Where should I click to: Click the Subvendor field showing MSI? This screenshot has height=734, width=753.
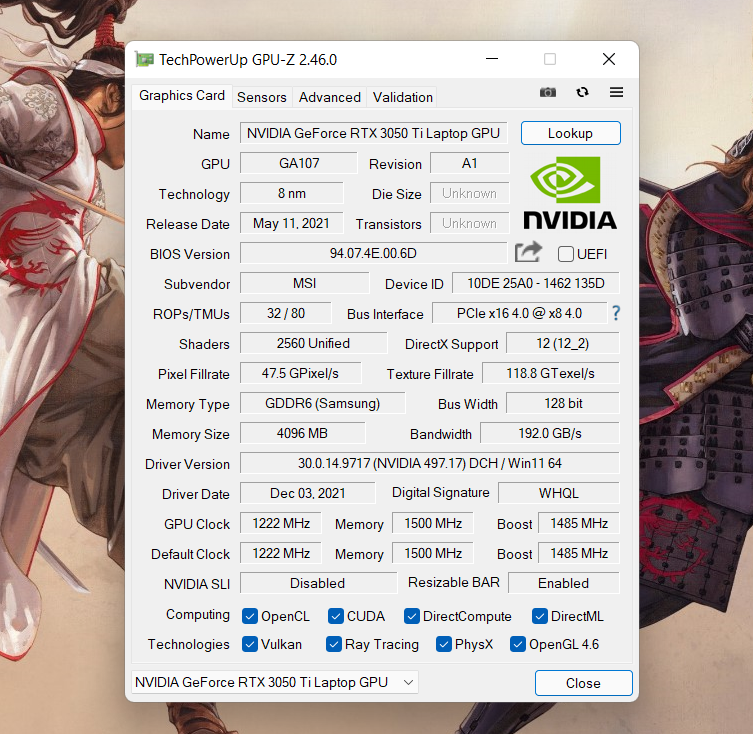click(x=304, y=283)
